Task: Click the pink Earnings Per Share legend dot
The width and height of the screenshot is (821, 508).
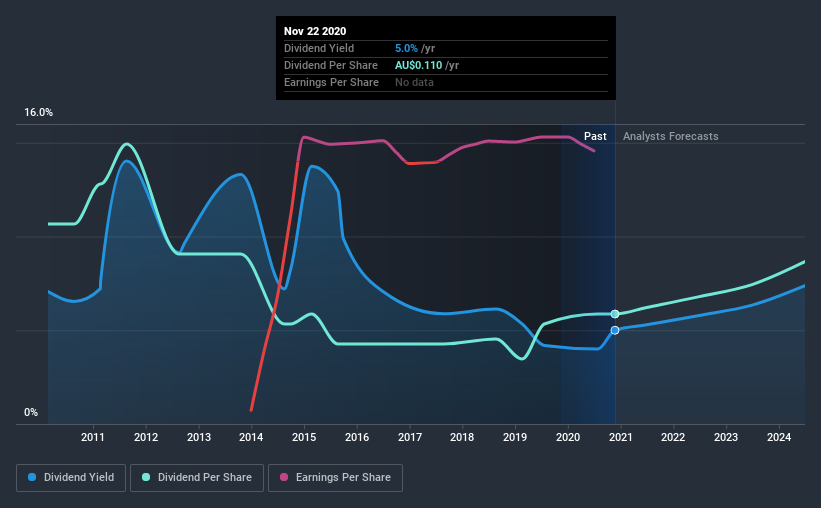Action: [284, 477]
